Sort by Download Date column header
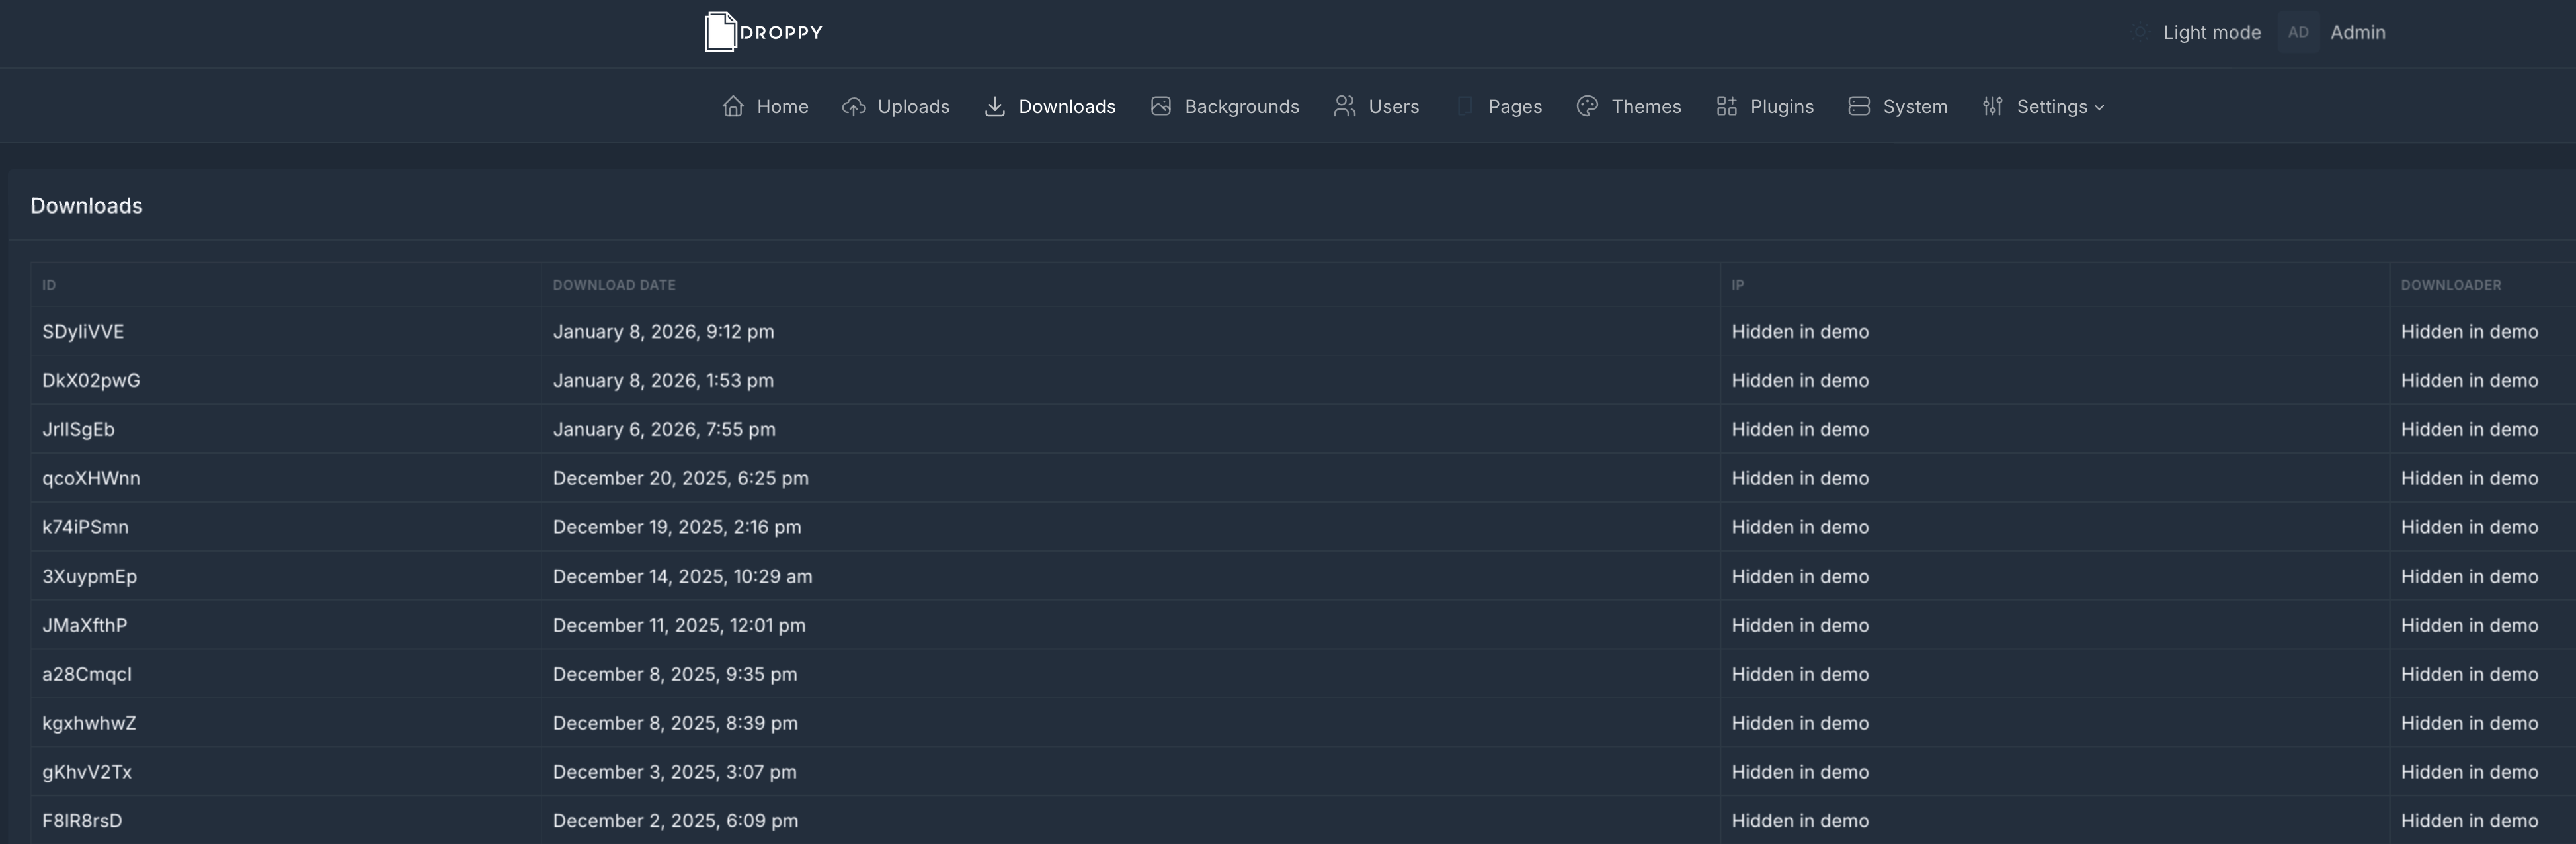2576x844 pixels. pos(614,285)
